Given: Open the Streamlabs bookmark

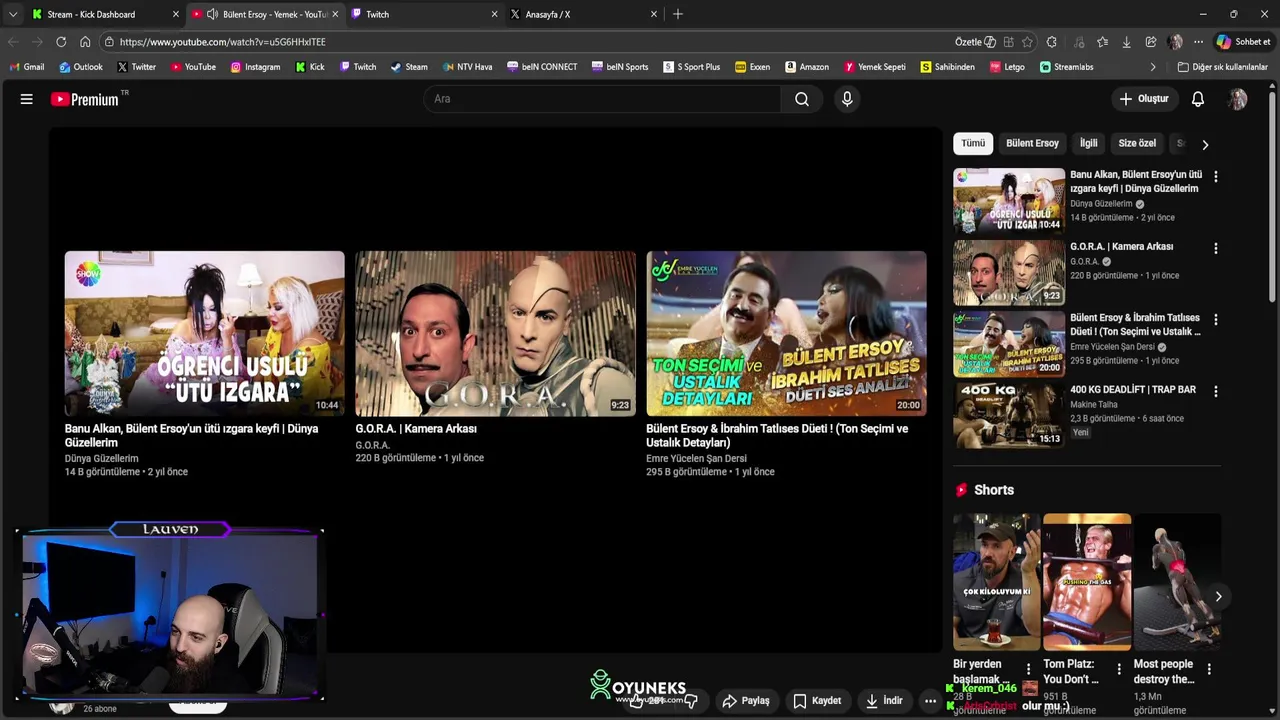Looking at the screenshot, I should pos(1067,67).
